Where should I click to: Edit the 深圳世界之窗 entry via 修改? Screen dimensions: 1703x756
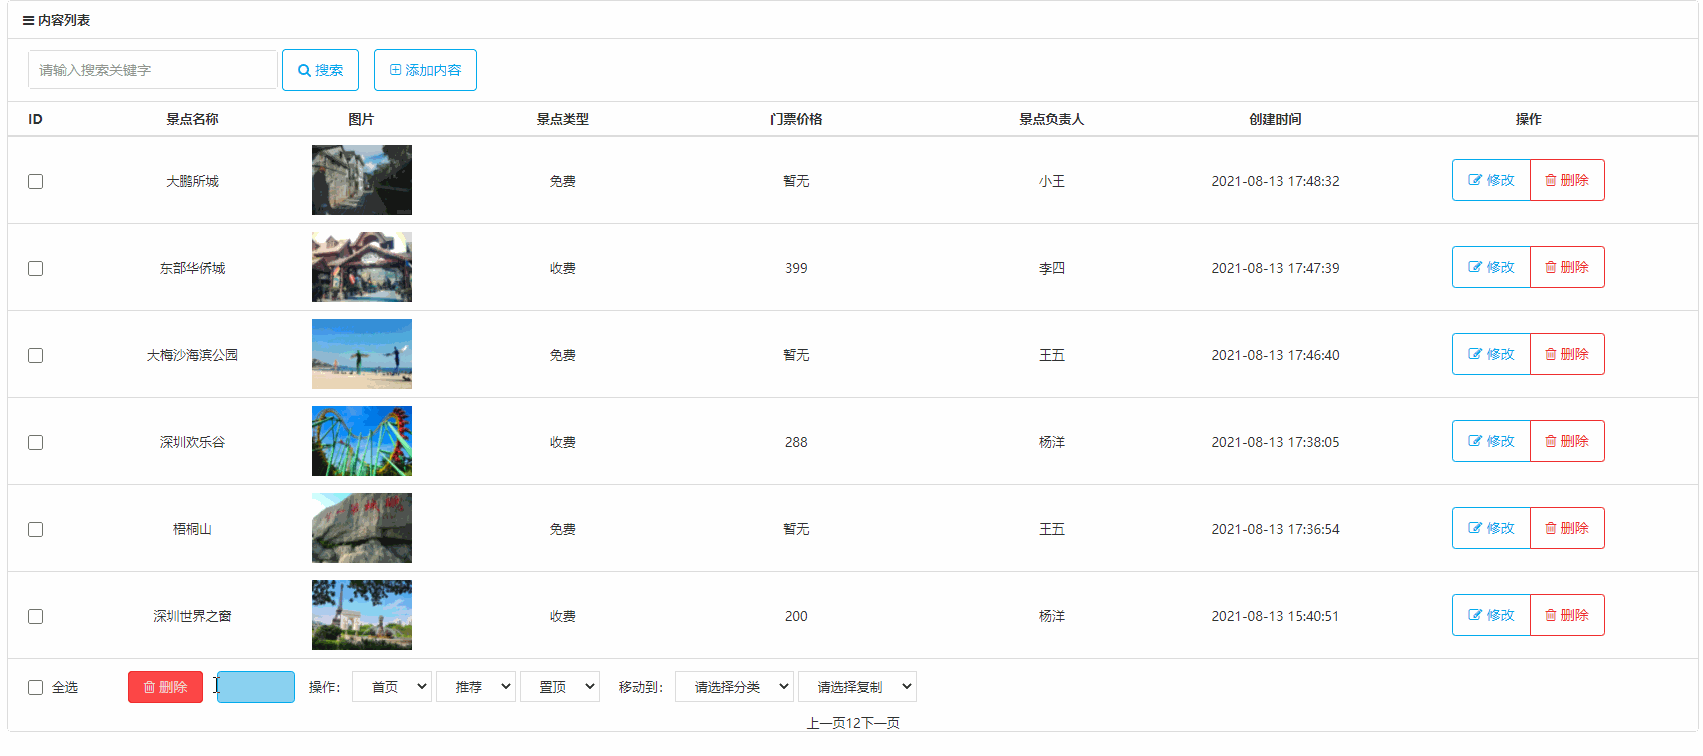1491,615
